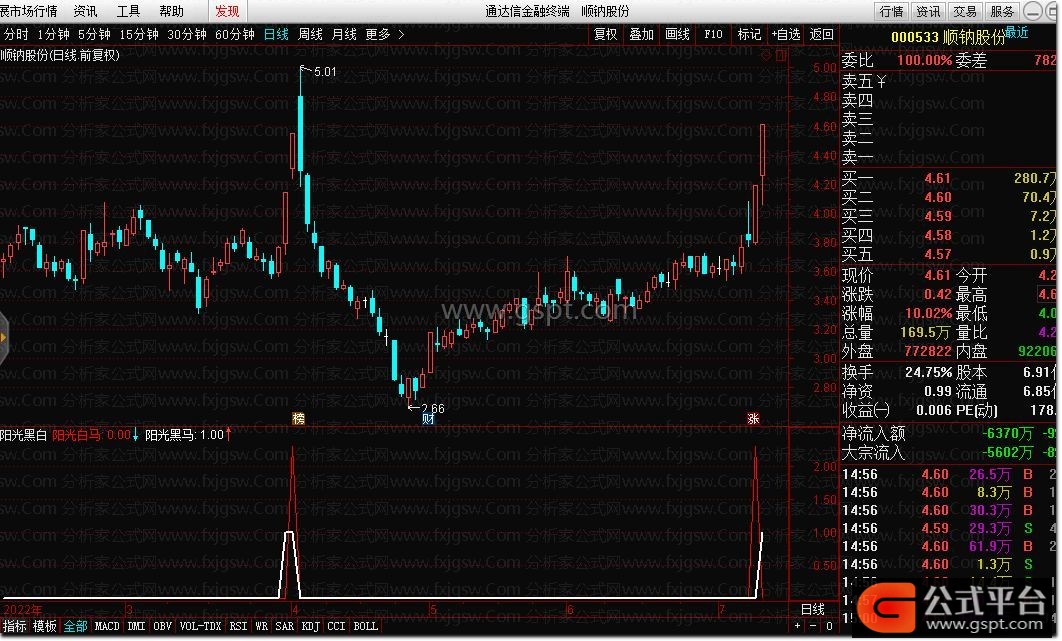
Task: Switch indicator to DMI
Action: pyautogui.click(x=136, y=626)
